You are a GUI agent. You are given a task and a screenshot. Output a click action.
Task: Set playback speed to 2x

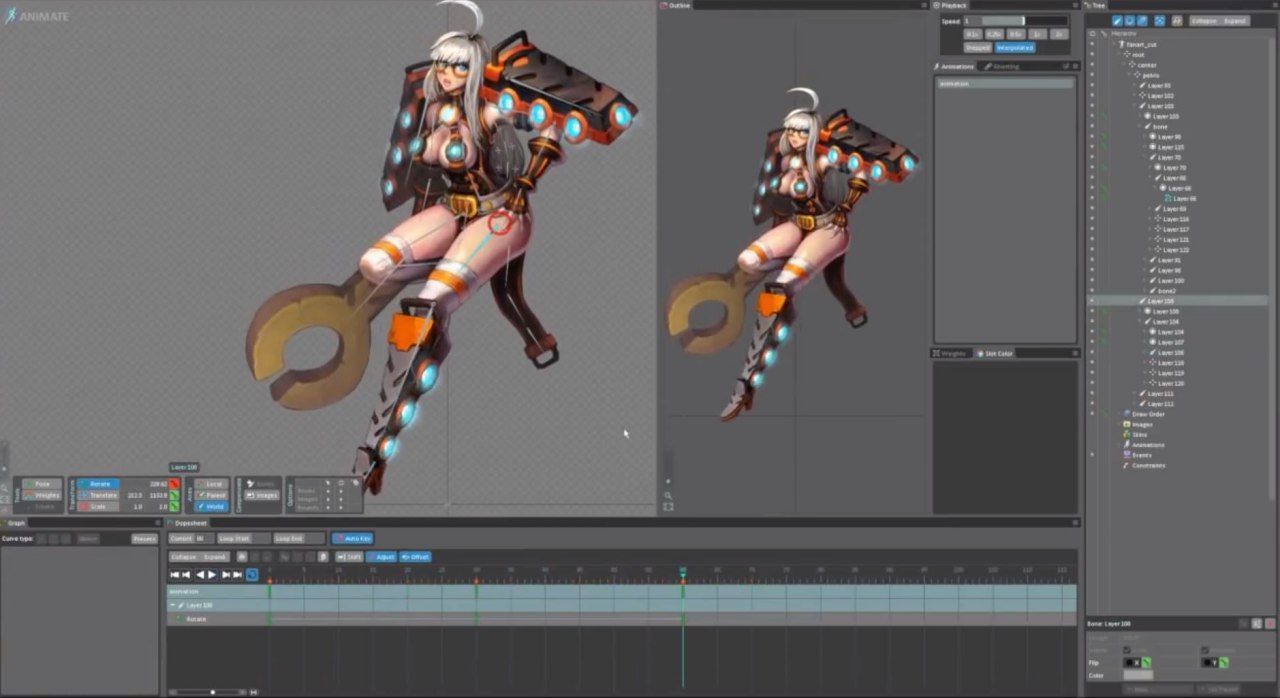(x=1059, y=34)
